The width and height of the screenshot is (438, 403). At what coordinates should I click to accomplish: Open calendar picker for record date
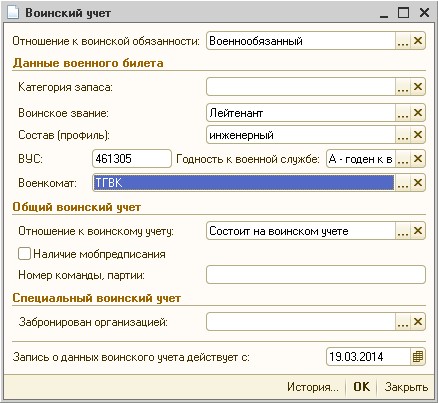418,357
